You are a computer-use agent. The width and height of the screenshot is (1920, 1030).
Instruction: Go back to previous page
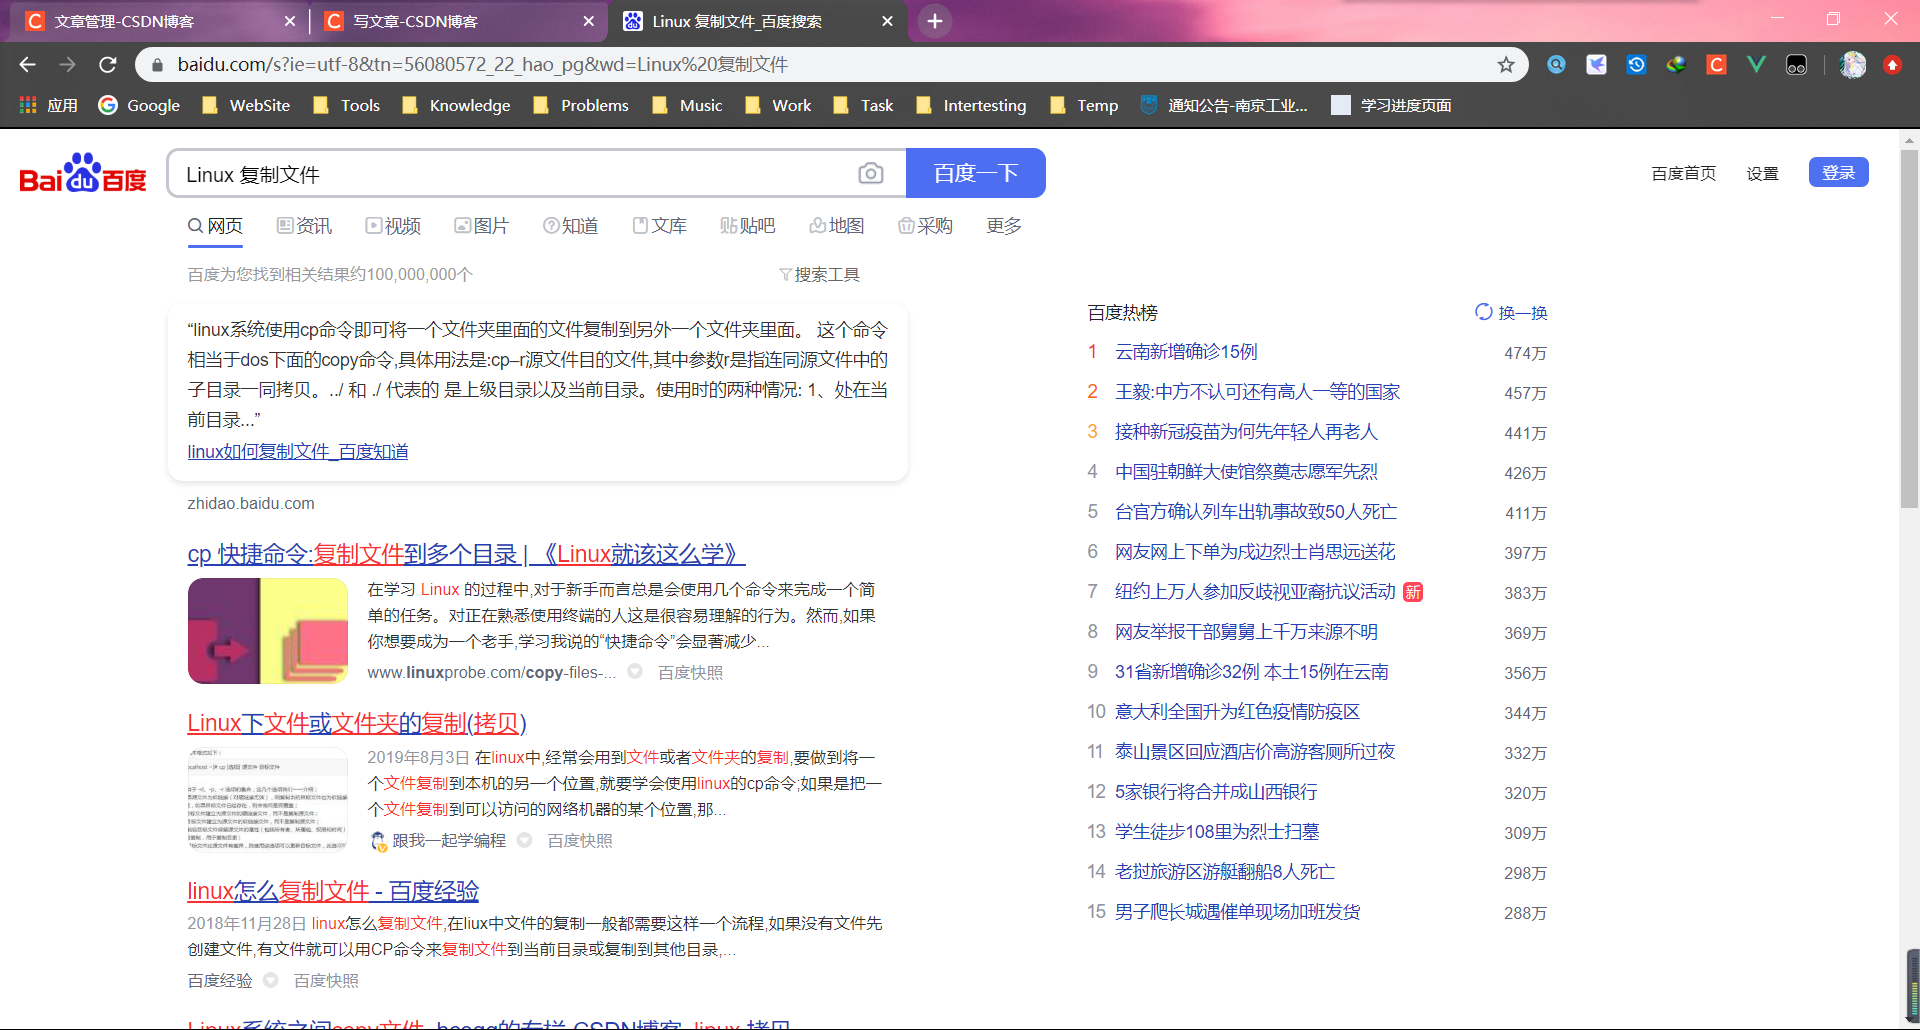point(27,65)
